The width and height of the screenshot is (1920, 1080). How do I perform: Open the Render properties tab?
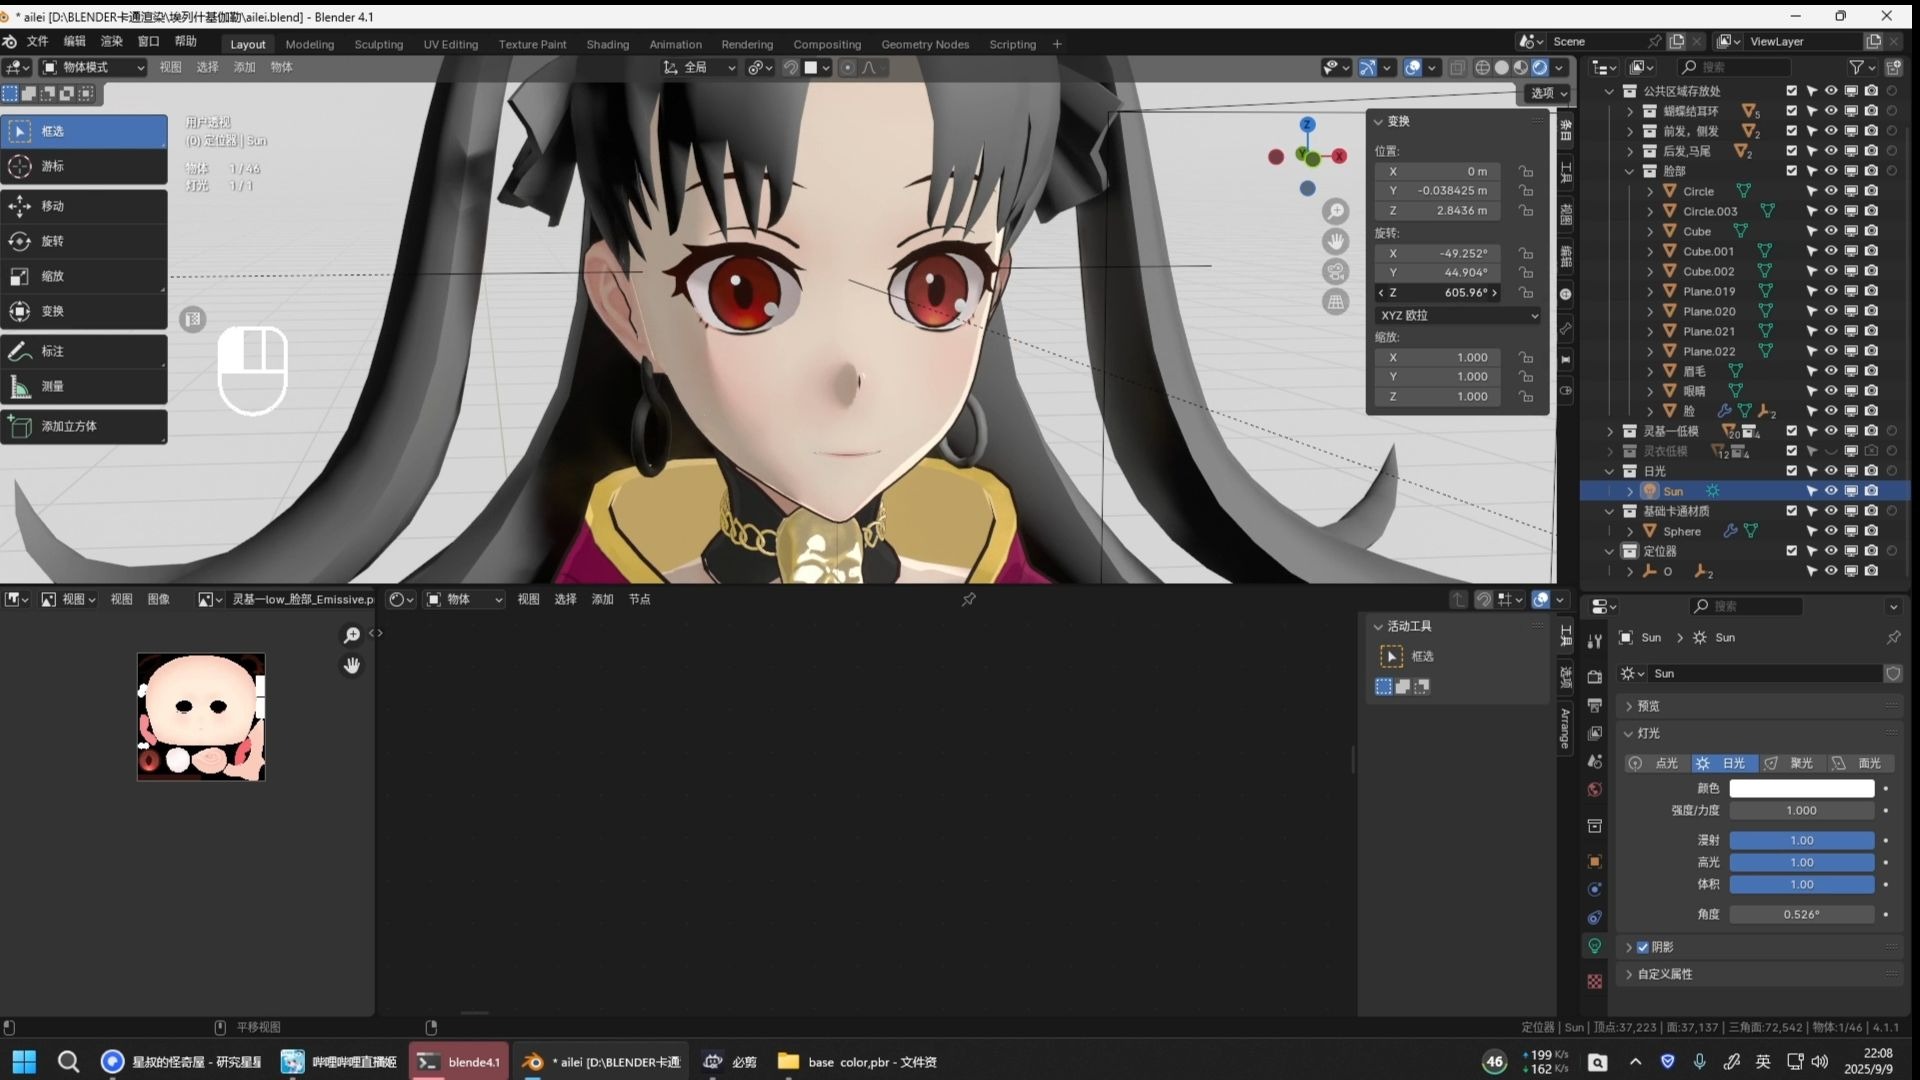(x=1595, y=677)
